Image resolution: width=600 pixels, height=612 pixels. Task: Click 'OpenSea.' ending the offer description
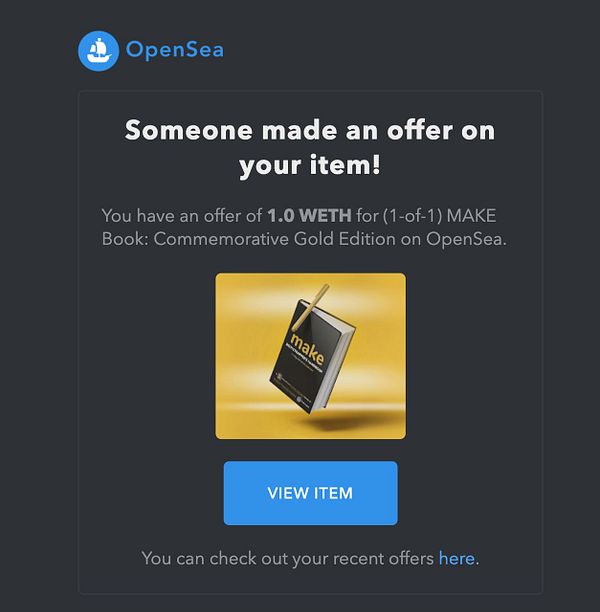(x=466, y=239)
